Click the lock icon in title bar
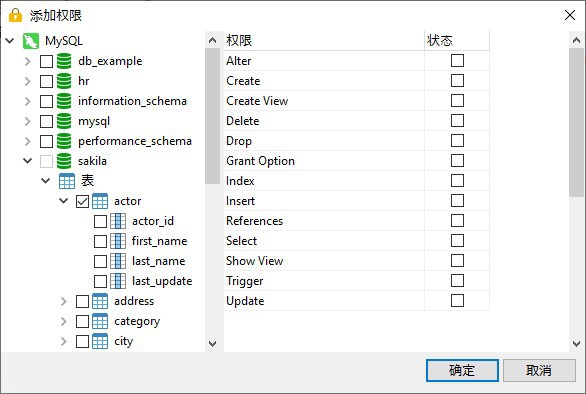This screenshot has width=586, height=394. [15, 15]
